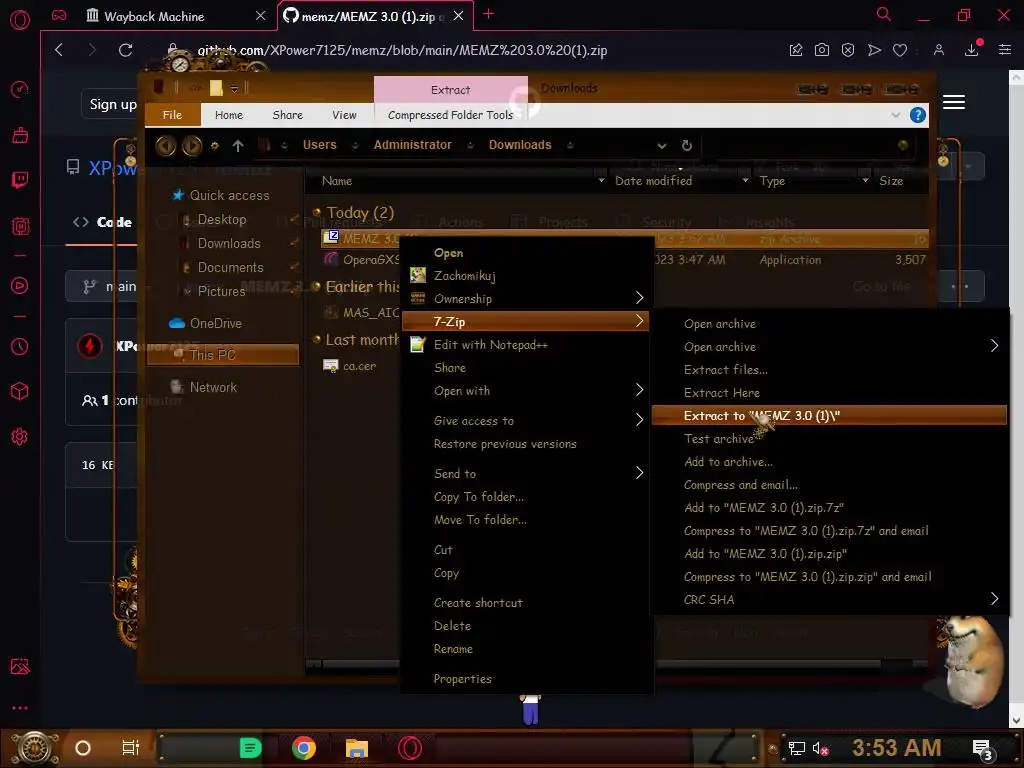Image resolution: width=1024 pixels, height=768 pixels.
Task: Select Edit with Notepad++
Action: click(x=490, y=345)
